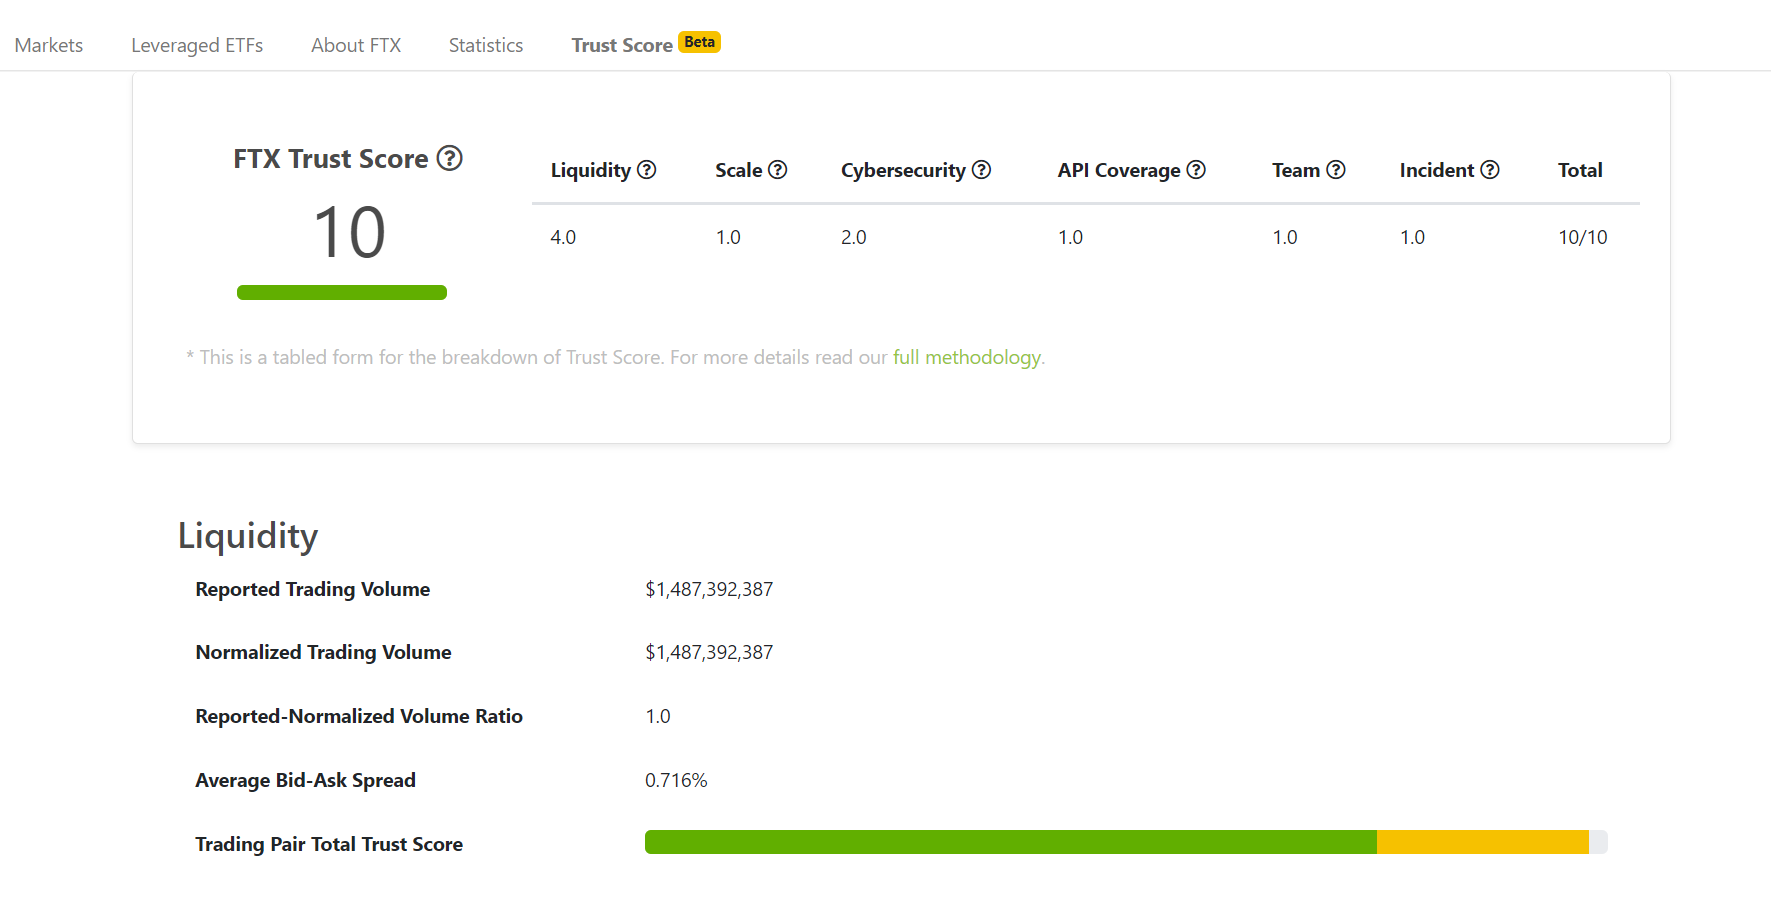Click the help icon beside FTX Trust Score
The height and width of the screenshot is (910, 1771).
450,158
